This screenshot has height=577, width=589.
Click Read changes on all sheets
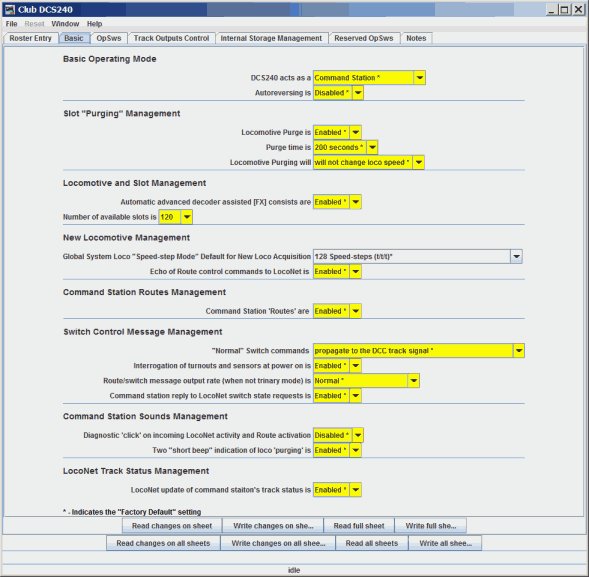click(x=163, y=543)
